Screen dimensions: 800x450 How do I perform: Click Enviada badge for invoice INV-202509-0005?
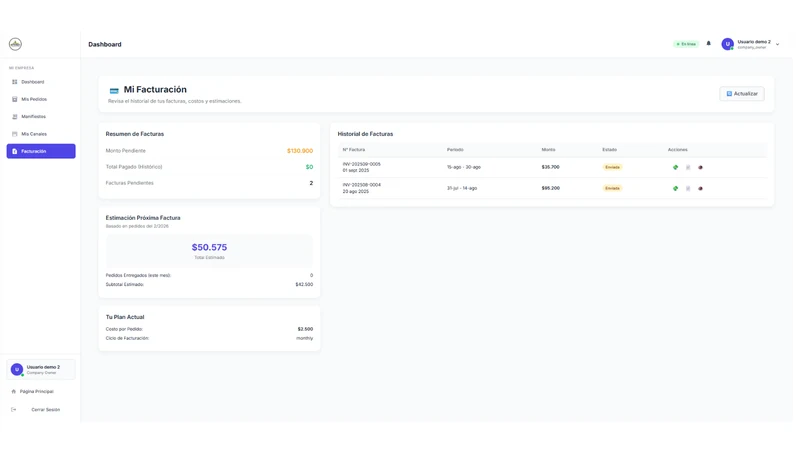(x=612, y=167)
